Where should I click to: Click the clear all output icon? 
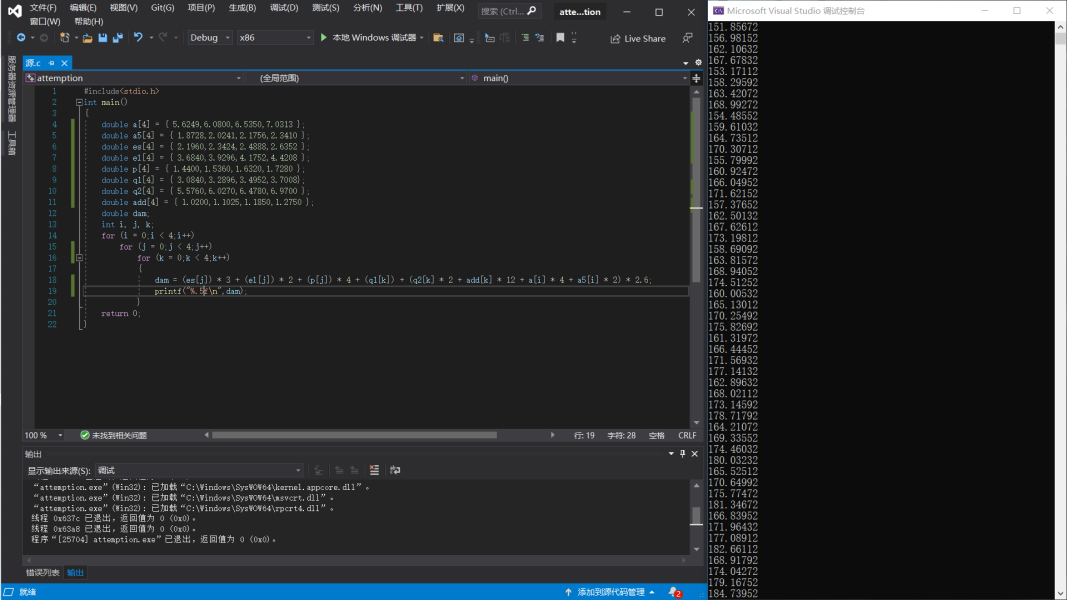coord(374,470)
